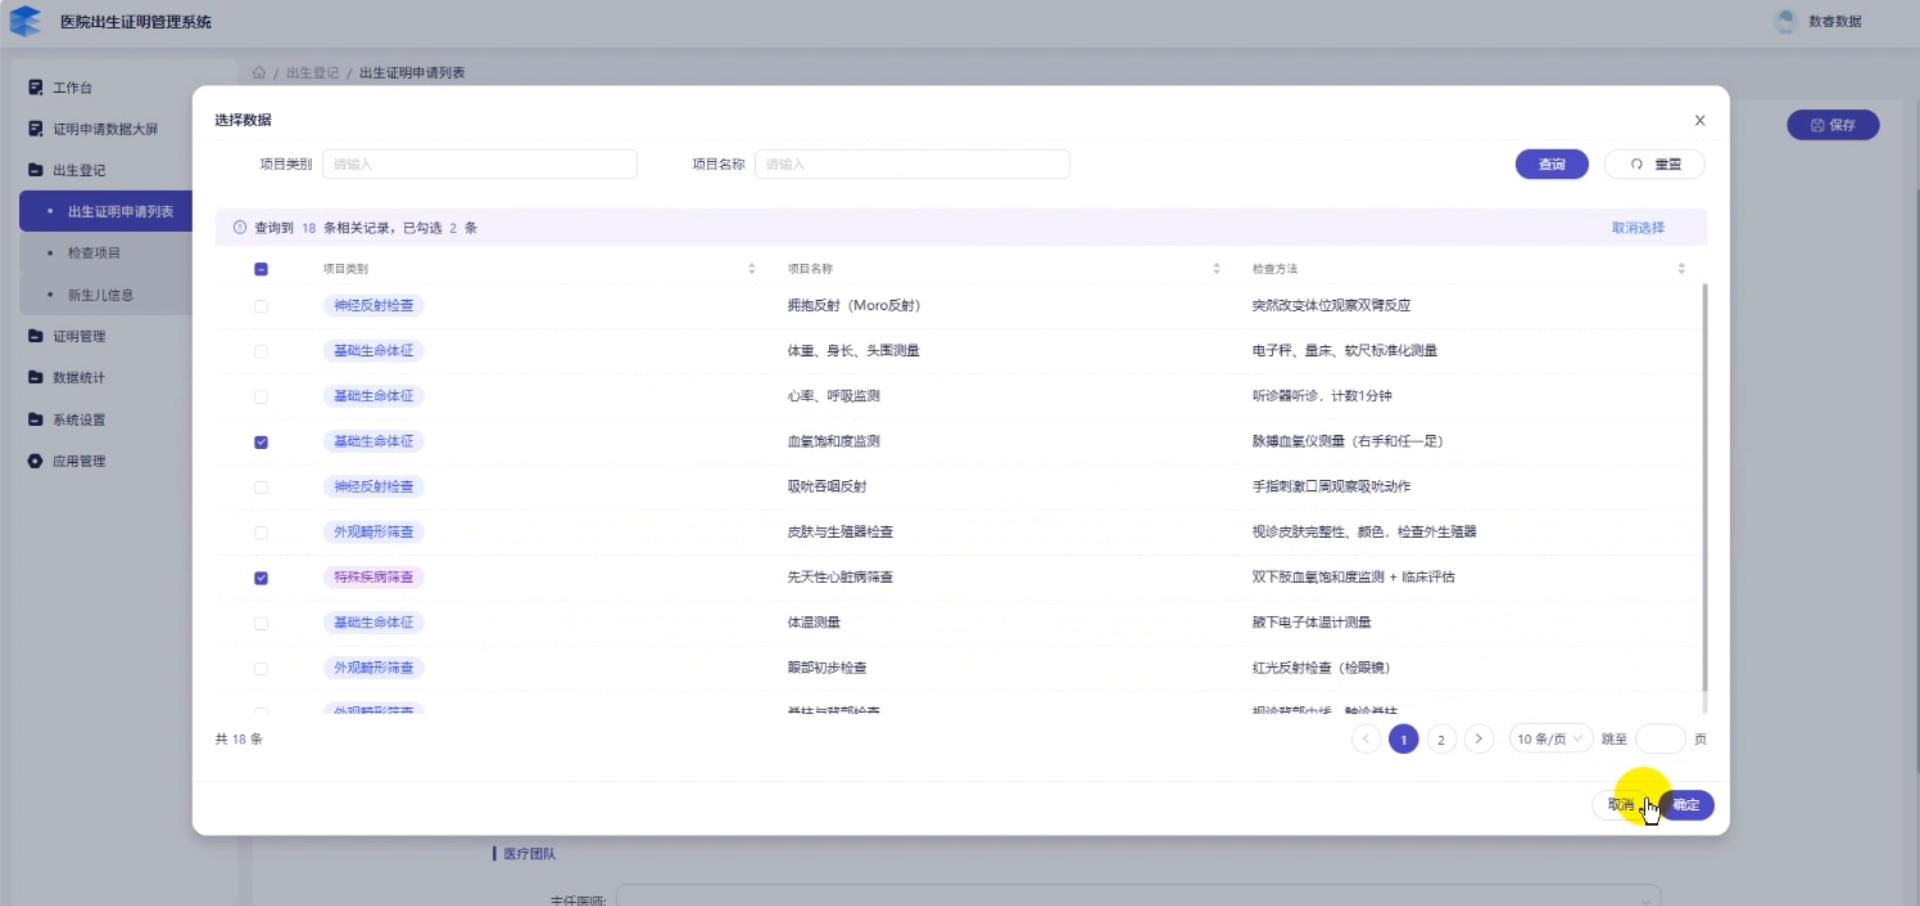Screen dimensions: 1920x906
Task: Click the 跳至 page jump input
Action: pyautogui.click(x=1660, y=739)
